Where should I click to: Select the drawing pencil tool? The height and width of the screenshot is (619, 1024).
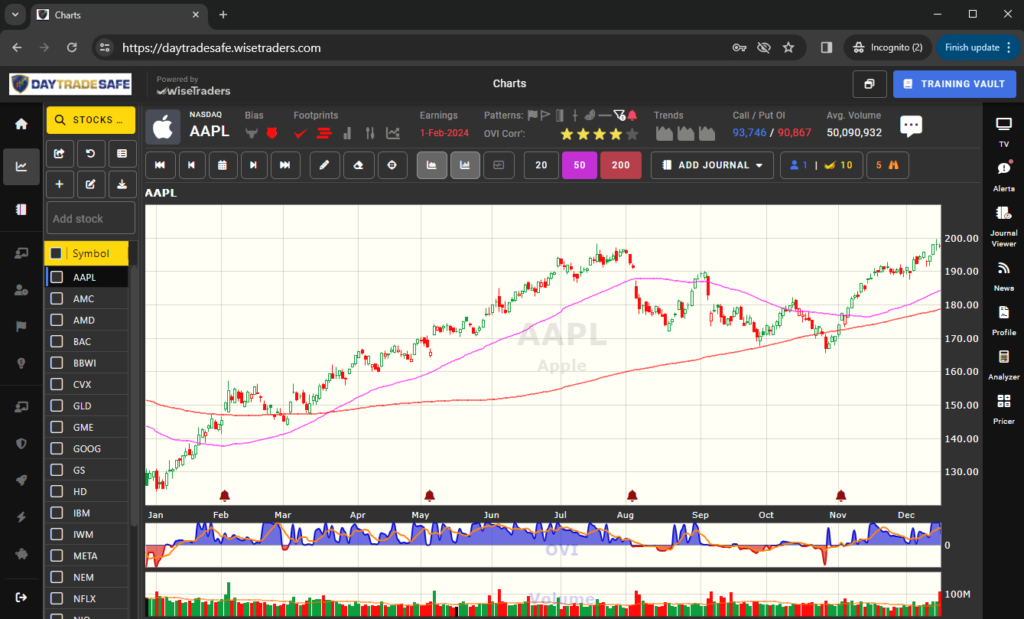coord(324,165)
